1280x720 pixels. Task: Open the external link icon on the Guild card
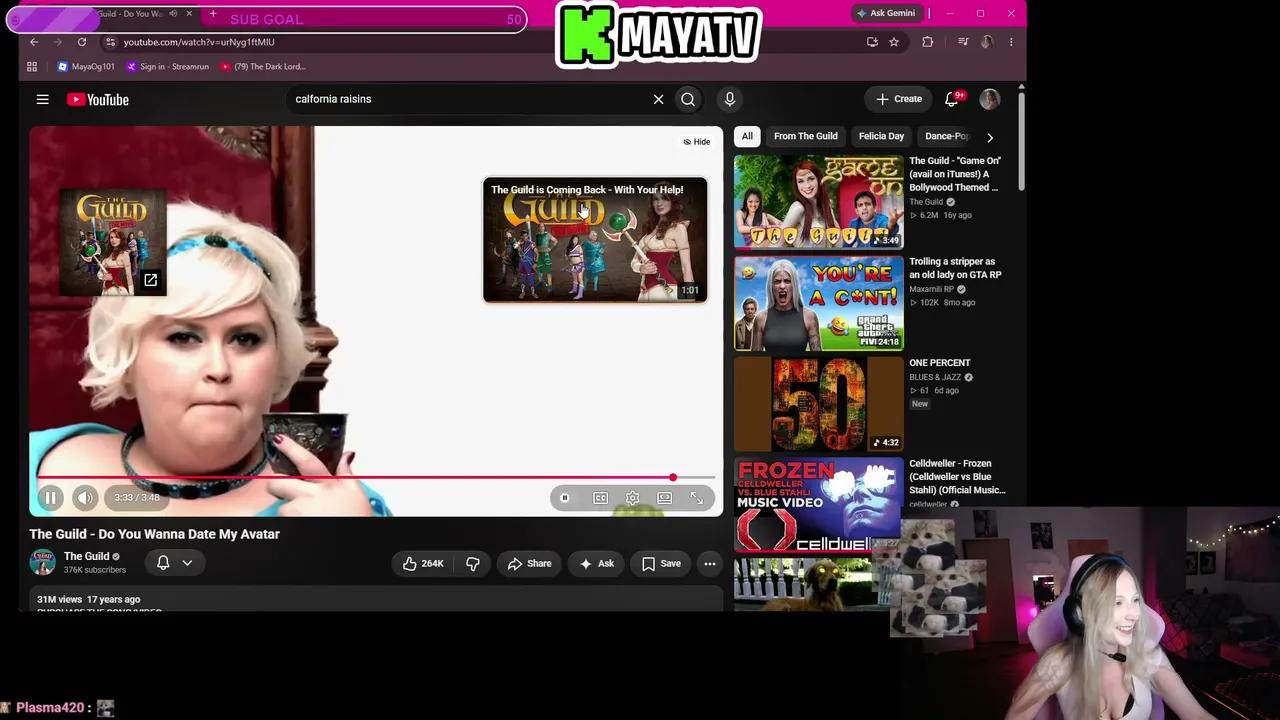coord(150,280)
